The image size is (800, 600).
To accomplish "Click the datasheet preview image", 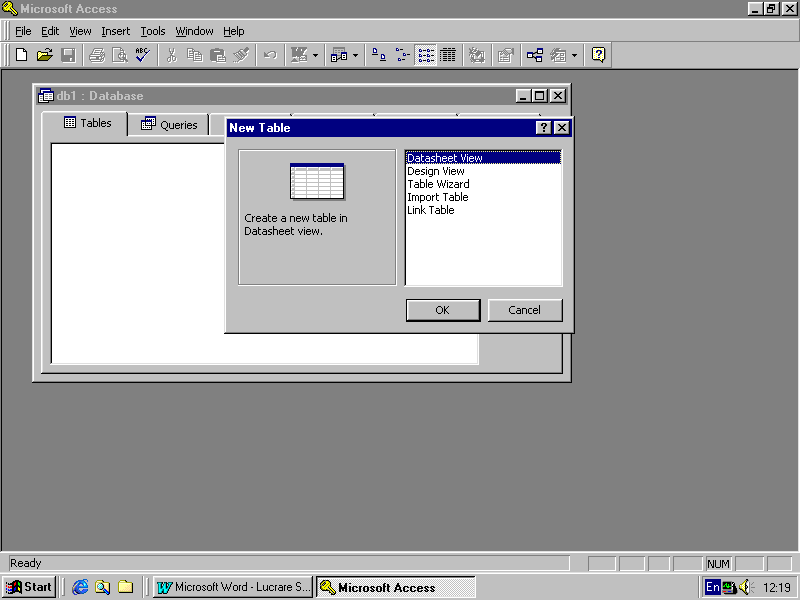I will (317, 181).
